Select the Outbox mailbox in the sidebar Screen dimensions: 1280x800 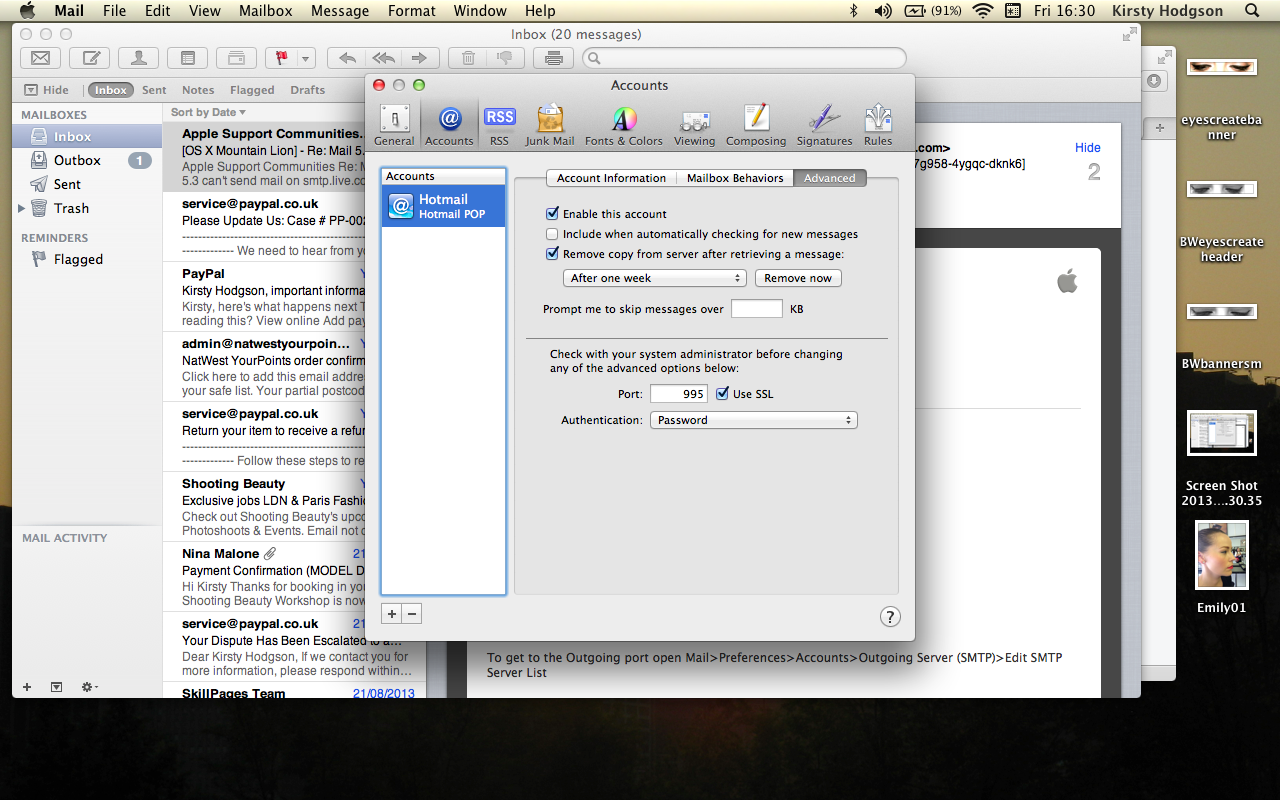[87, 160]
